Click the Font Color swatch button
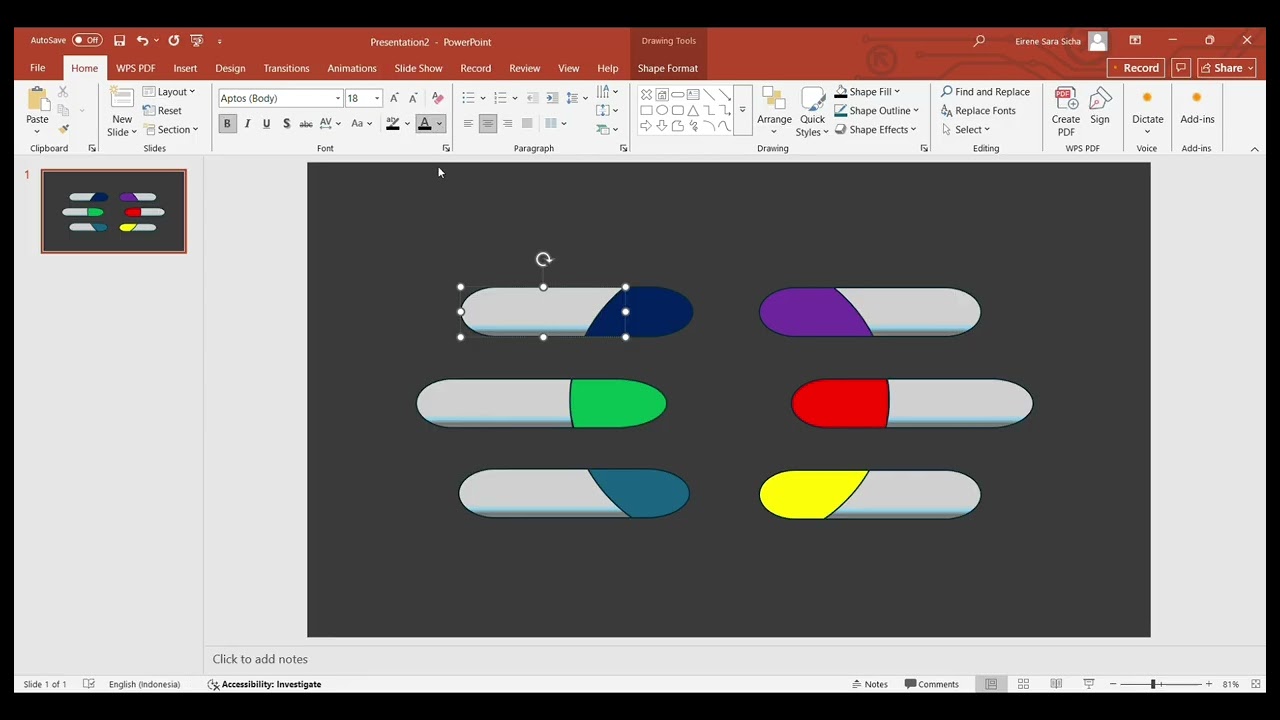The image size is (1280, 720). pos(424,124)
